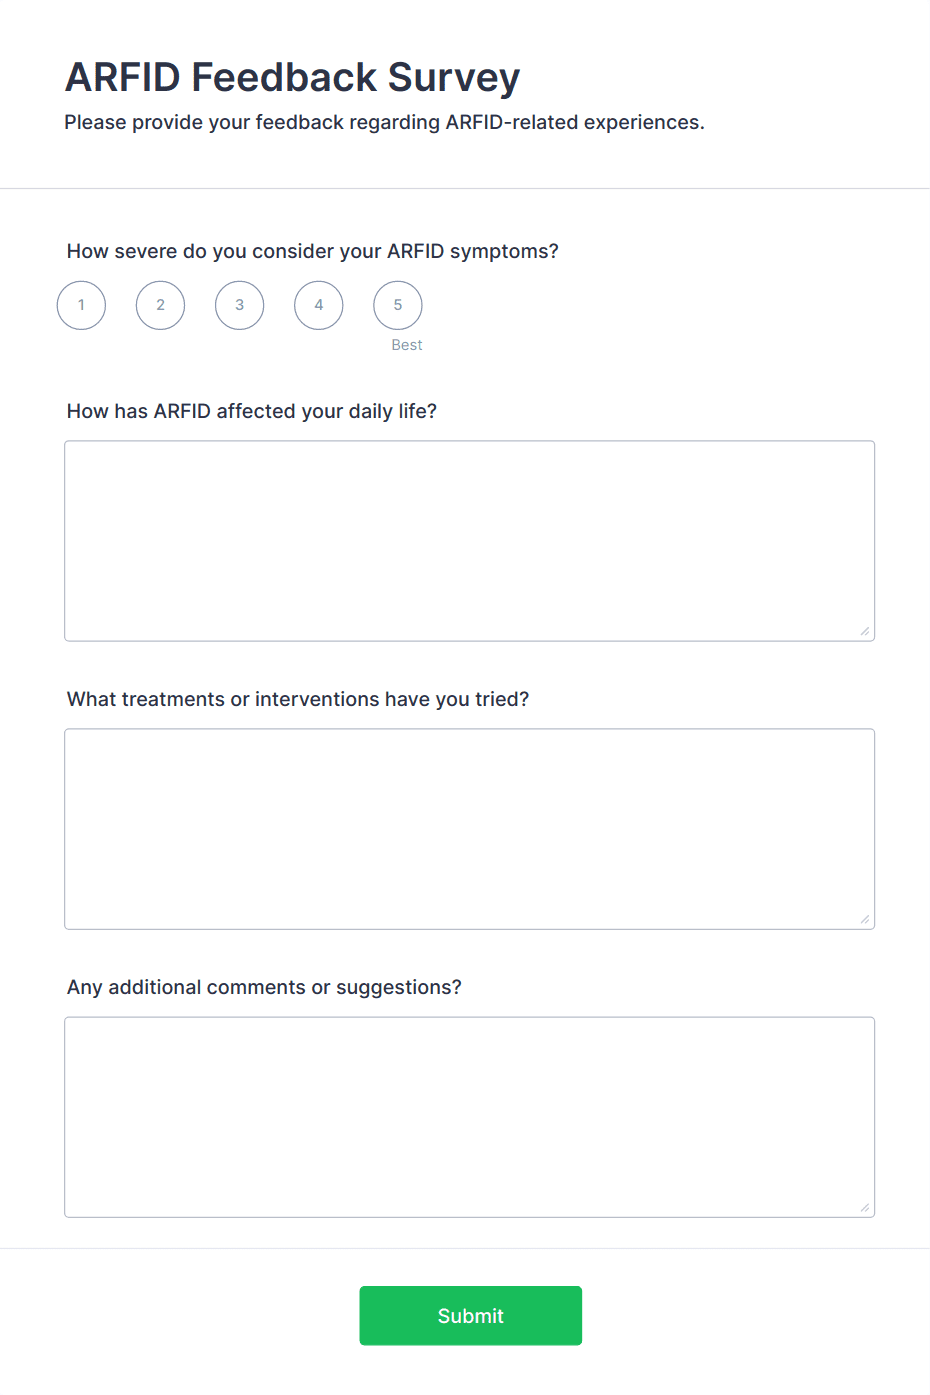This screenshot has height=1395, width=930.
Task: Pick rating 4 for symptom severity
Action: pyautogui.click(x=318, y=305)
